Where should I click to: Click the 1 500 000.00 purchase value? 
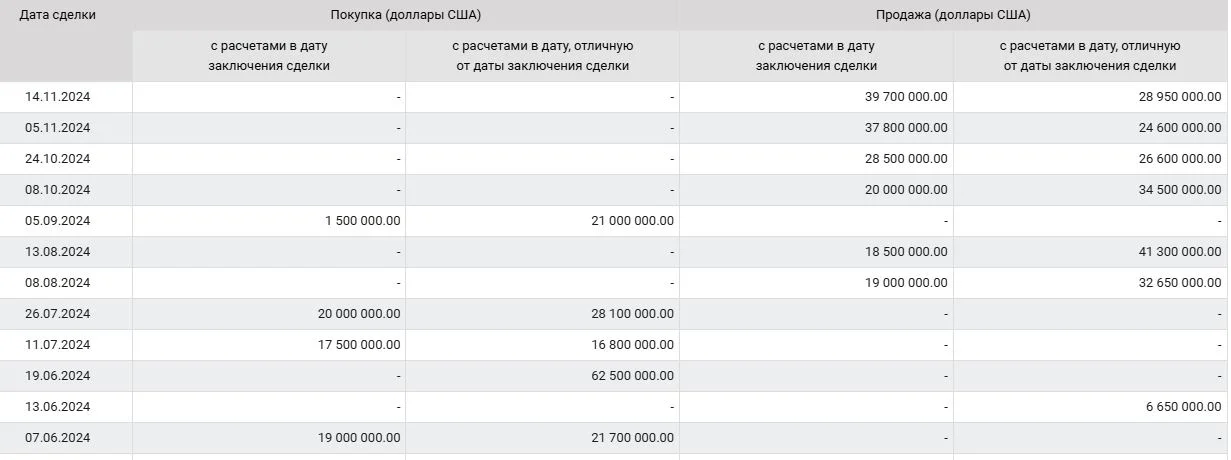[x=363, y=221]
